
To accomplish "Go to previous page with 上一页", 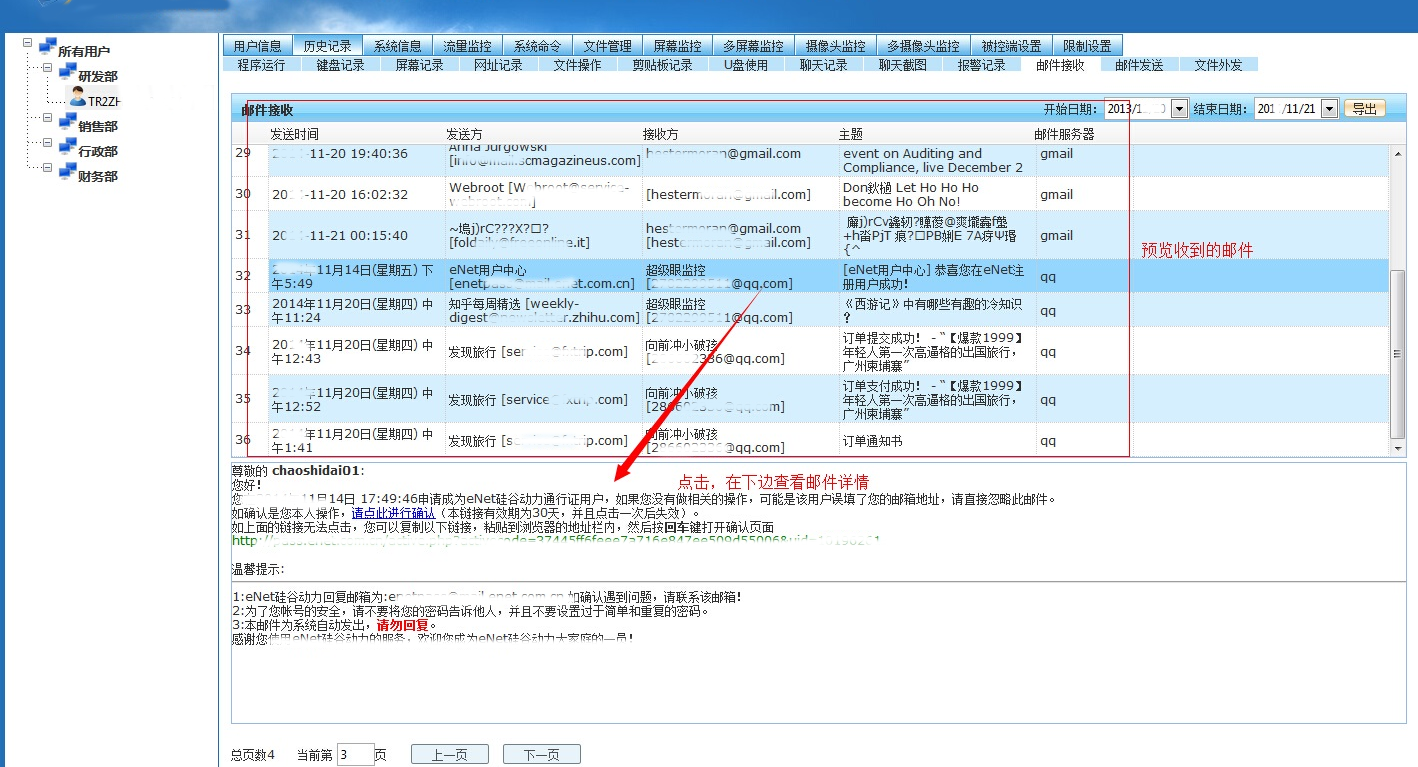I will point(449,755).
